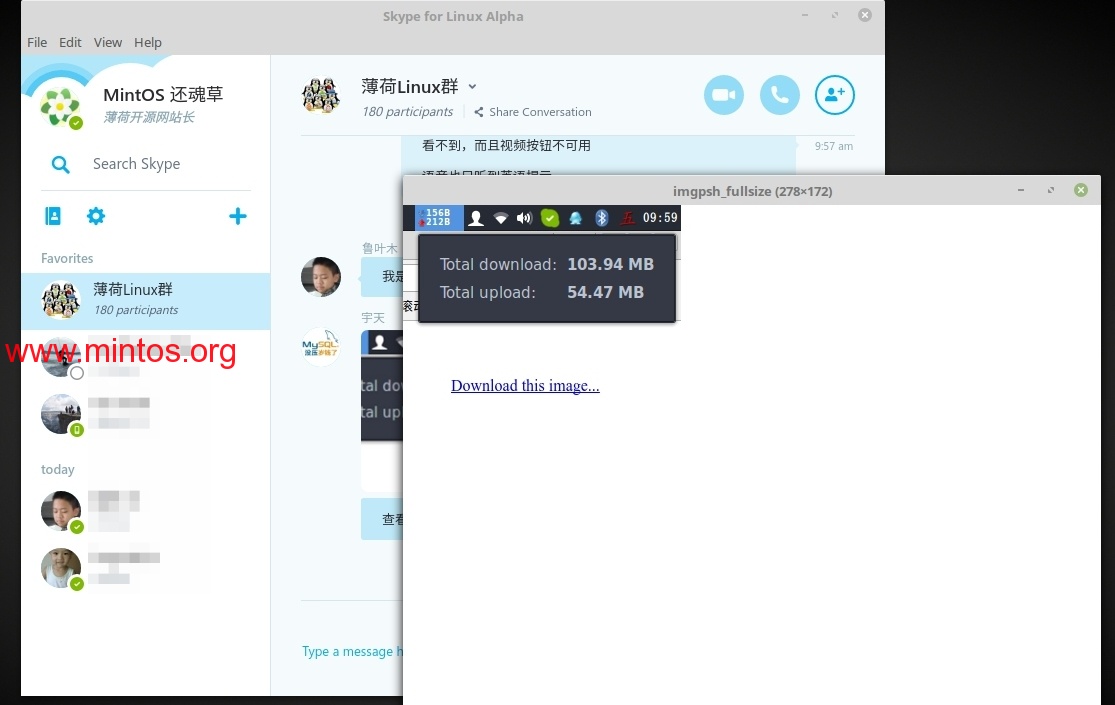Start a video call in Skype

[724, 95]
